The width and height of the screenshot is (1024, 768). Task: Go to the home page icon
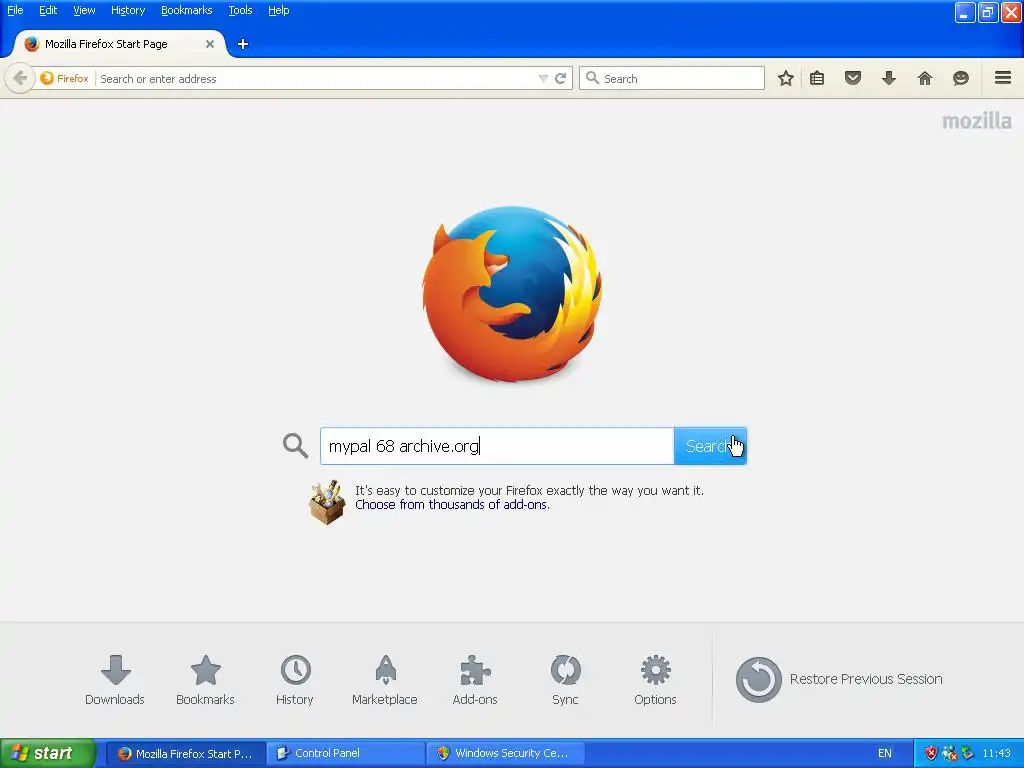[x=925, y=78]
